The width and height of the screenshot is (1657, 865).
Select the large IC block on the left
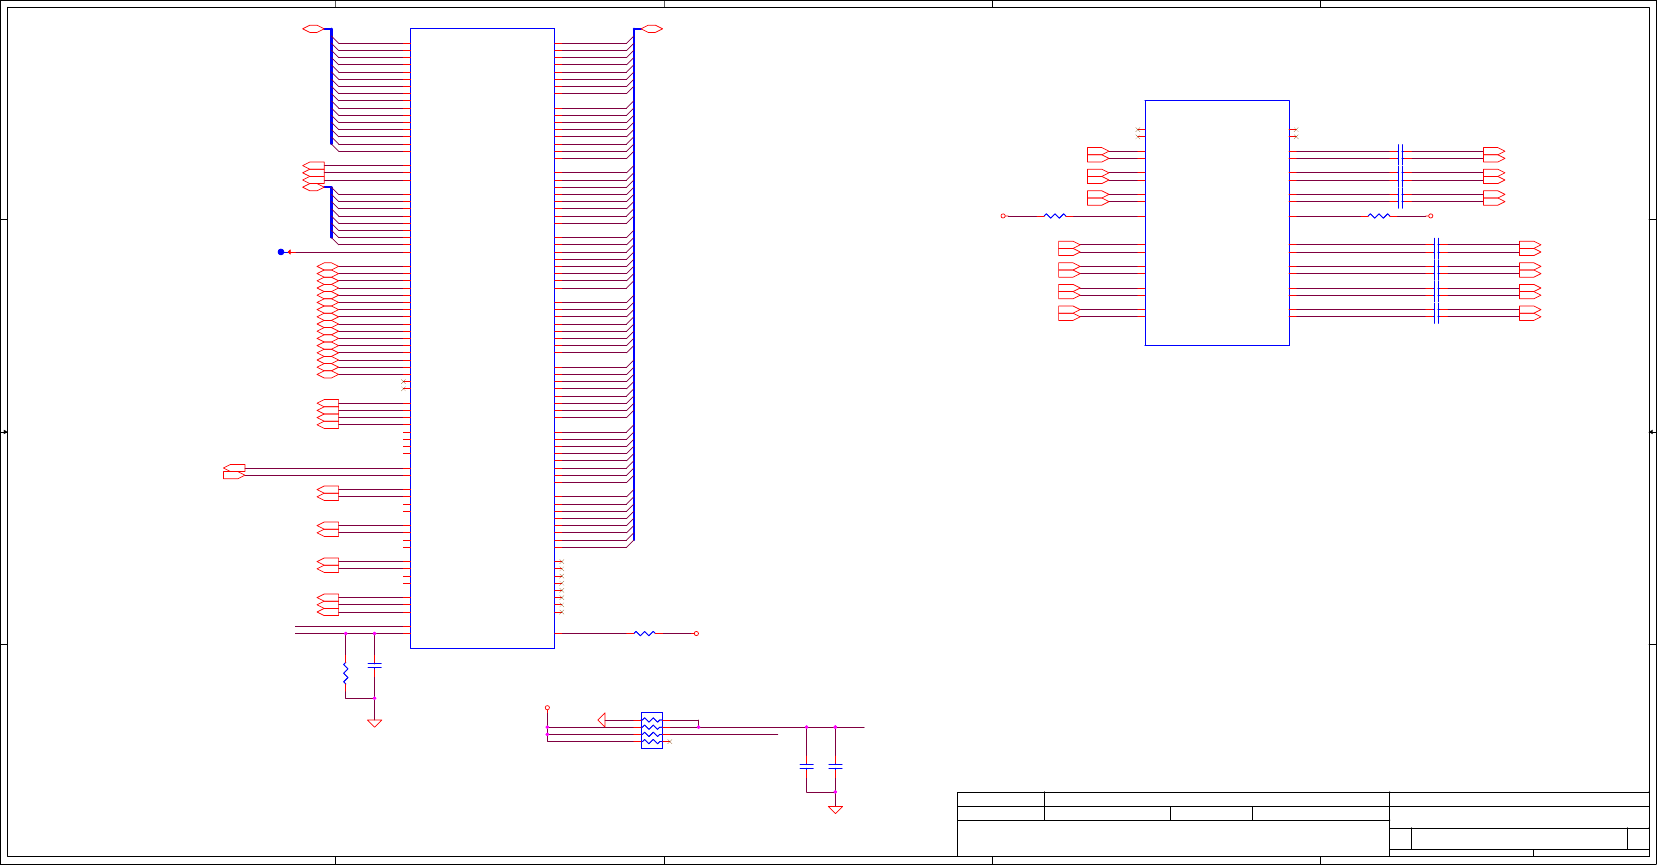click(482, 338)
